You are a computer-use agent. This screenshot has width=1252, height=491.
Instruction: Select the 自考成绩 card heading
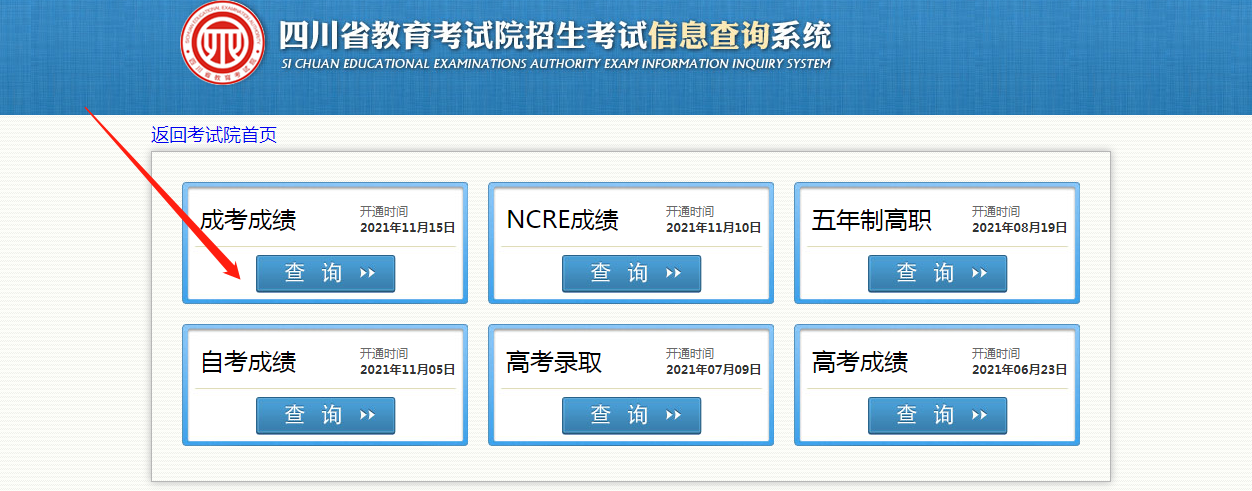[x=248, y=362]
